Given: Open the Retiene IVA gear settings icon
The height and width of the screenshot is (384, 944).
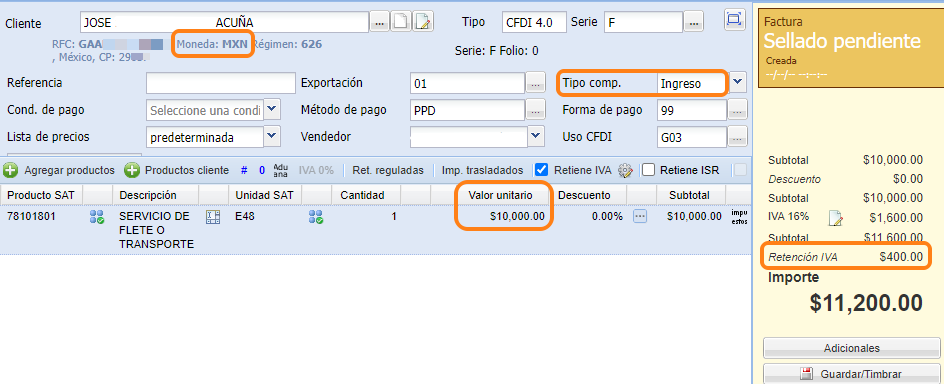Looking at the screenshot, I should (x=625, y=170).
